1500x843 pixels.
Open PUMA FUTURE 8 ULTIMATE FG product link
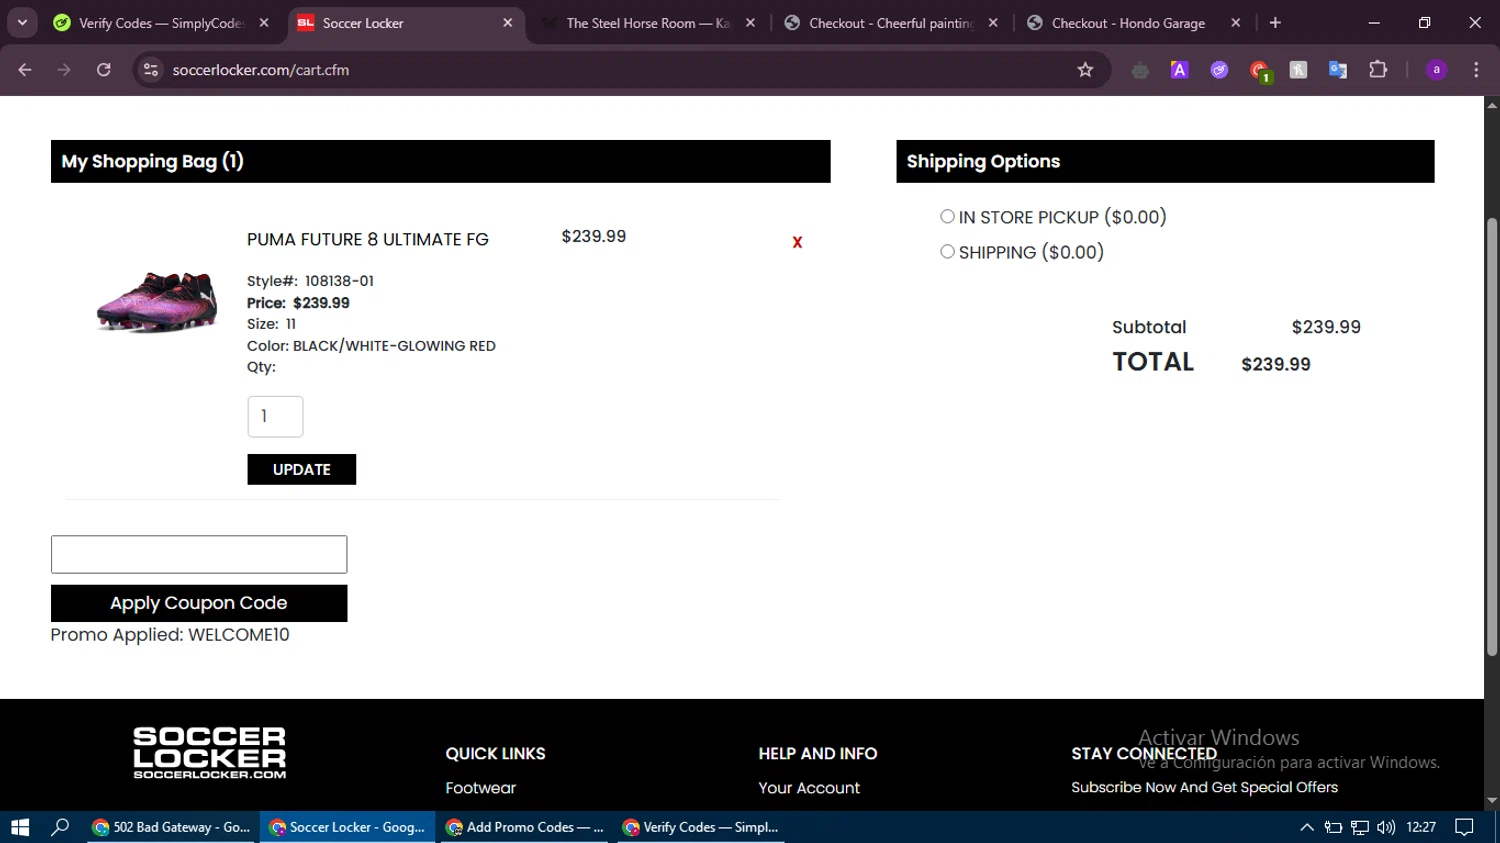point(368,239)
